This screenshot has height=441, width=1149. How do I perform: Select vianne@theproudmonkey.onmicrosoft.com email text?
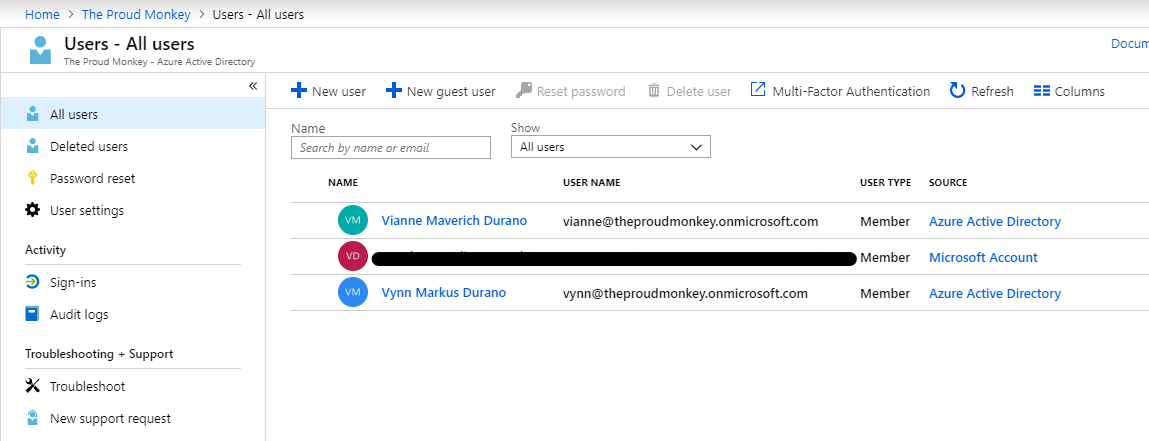pyautogui.click(x=690, y=221)
